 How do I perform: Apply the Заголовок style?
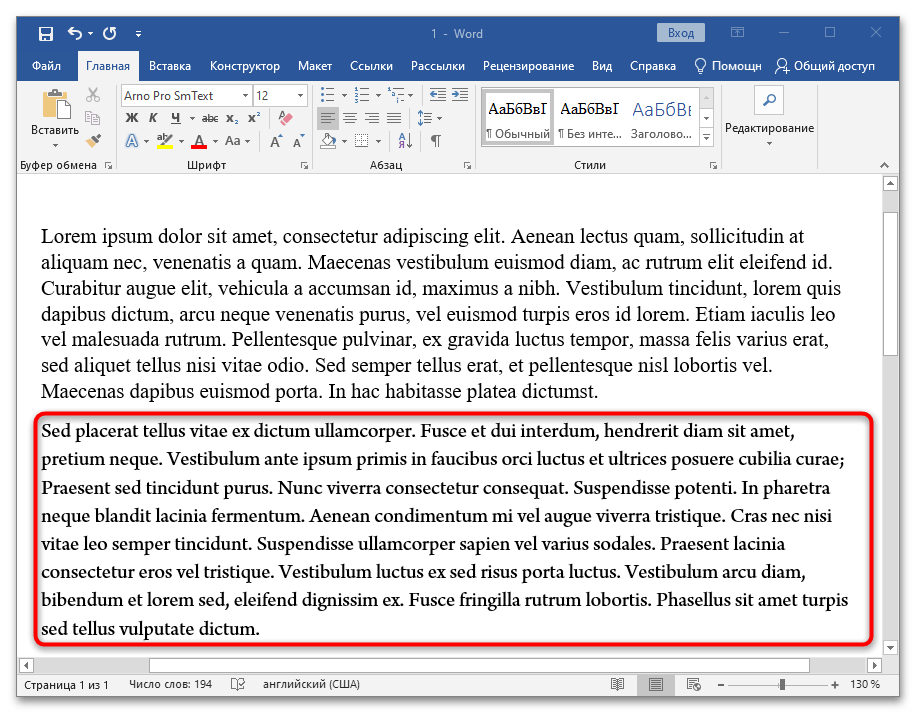(661, 118)
